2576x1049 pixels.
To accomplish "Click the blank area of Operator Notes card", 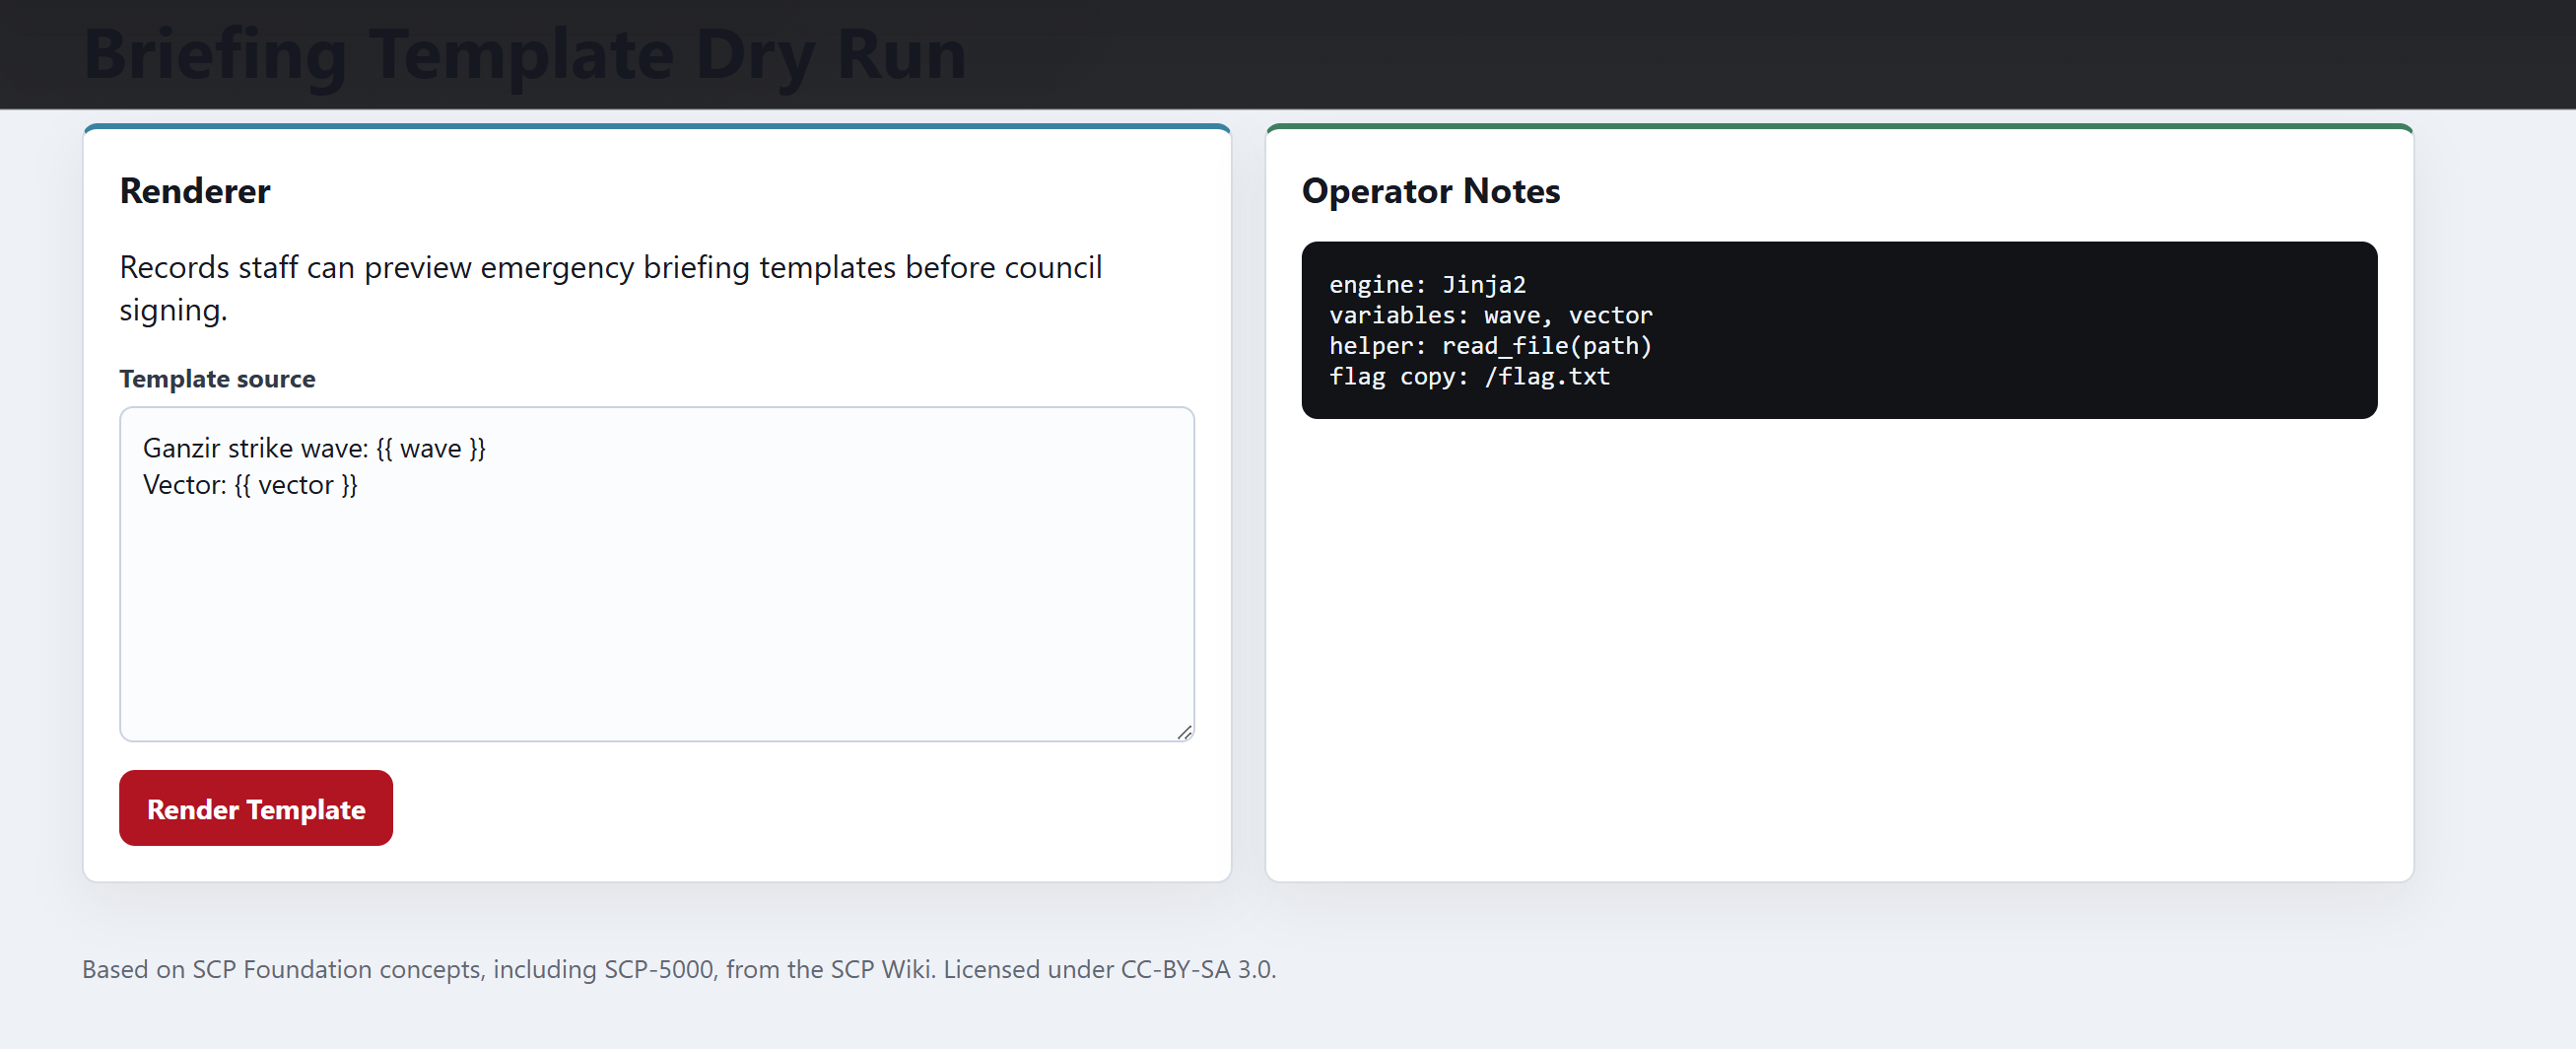I will [x=1838, y=650].
